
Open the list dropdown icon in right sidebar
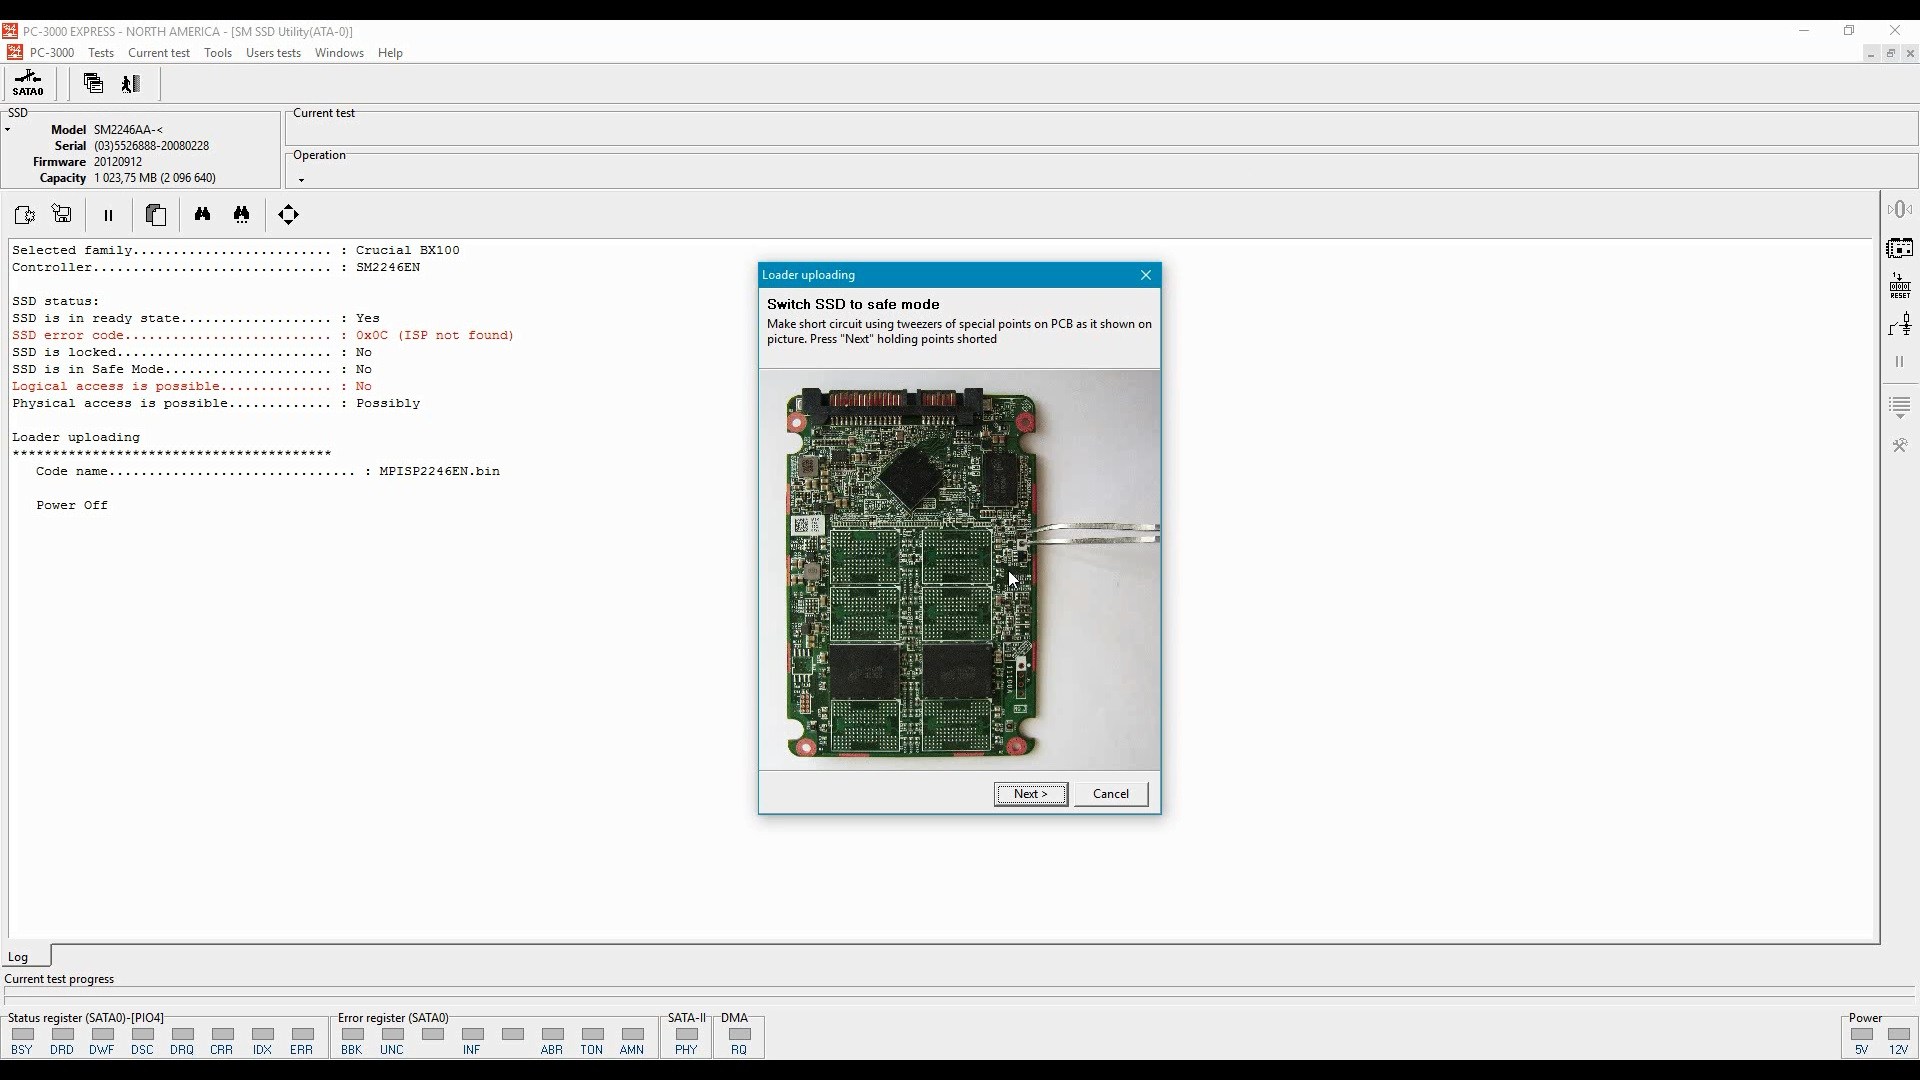[1900, 406]
